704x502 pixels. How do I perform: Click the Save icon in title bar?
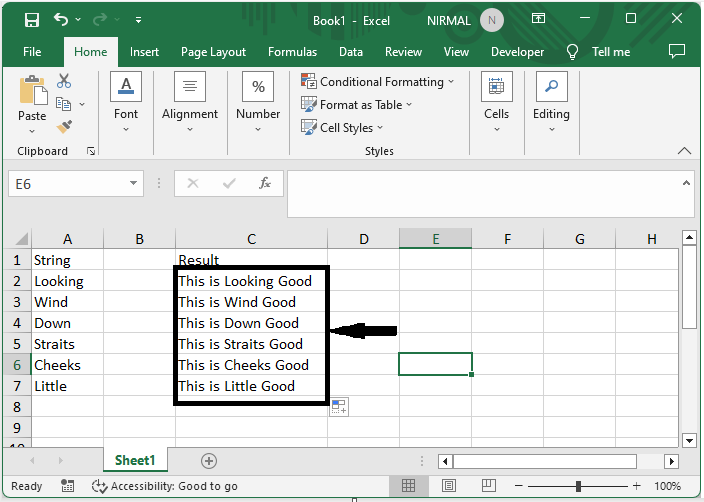(31, 19)
